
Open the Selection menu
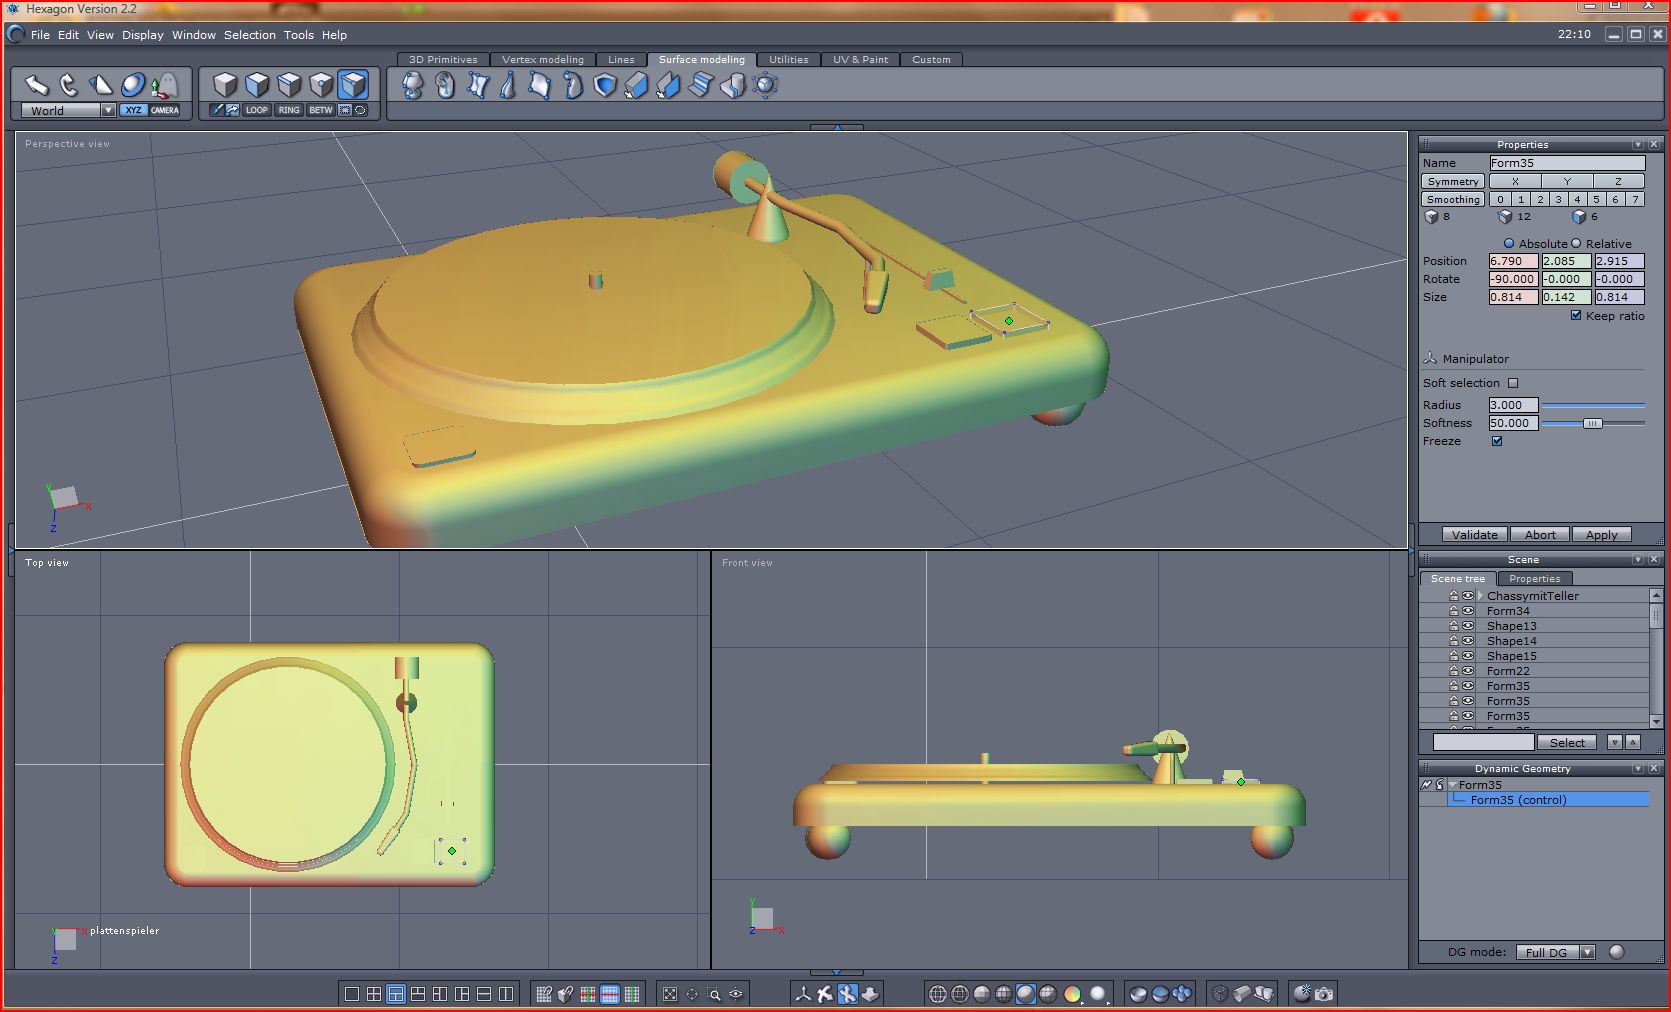[249, 35]
